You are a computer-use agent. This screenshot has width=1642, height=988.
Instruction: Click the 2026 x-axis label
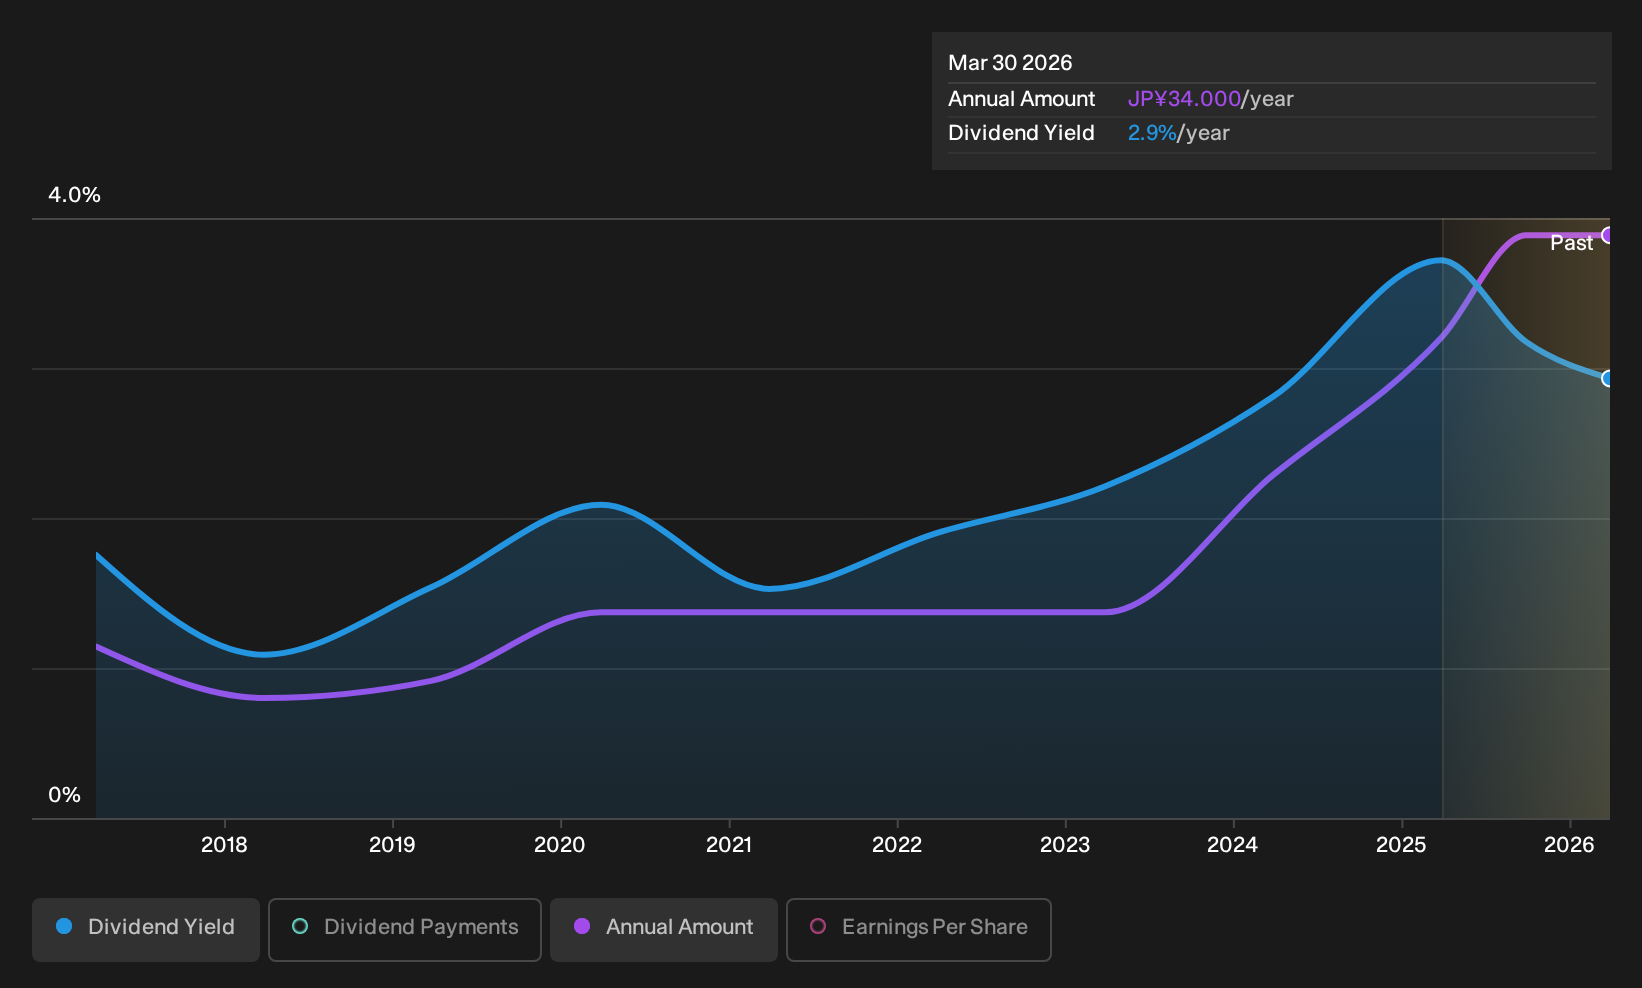[1569, 845]
